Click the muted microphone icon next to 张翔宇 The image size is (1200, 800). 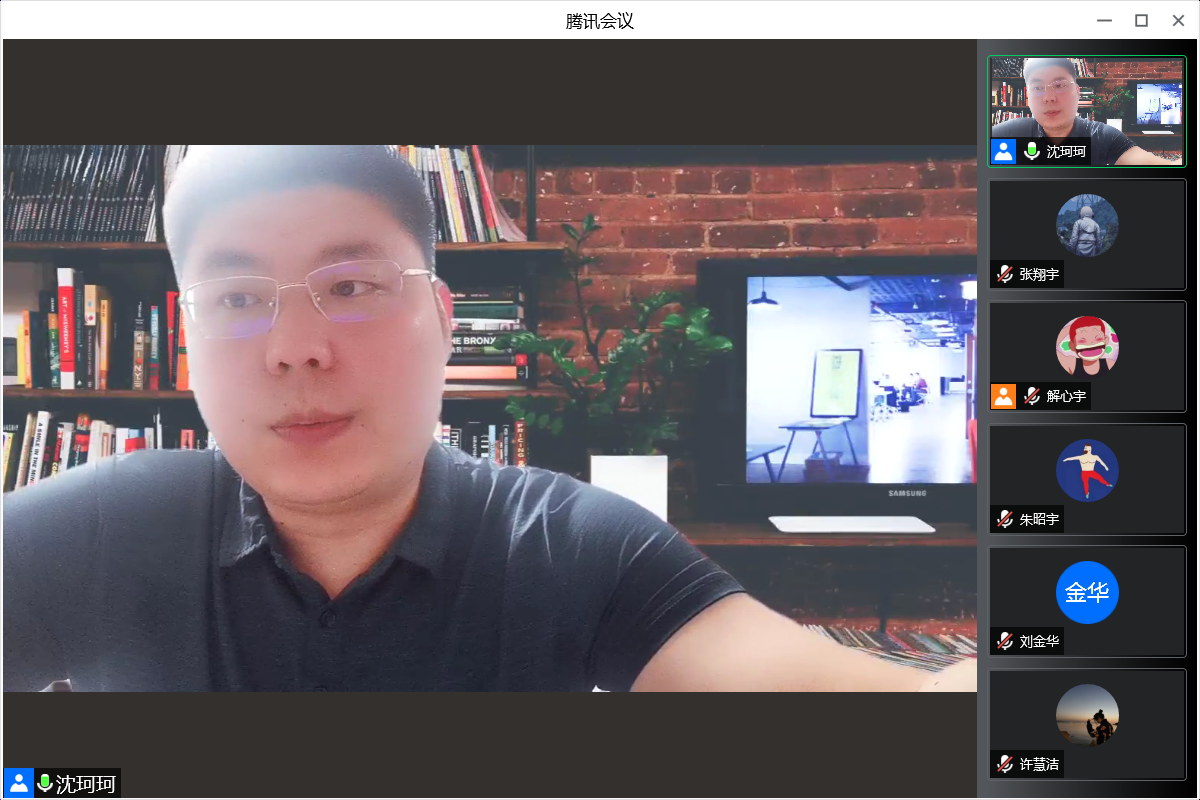[1005, 274]
